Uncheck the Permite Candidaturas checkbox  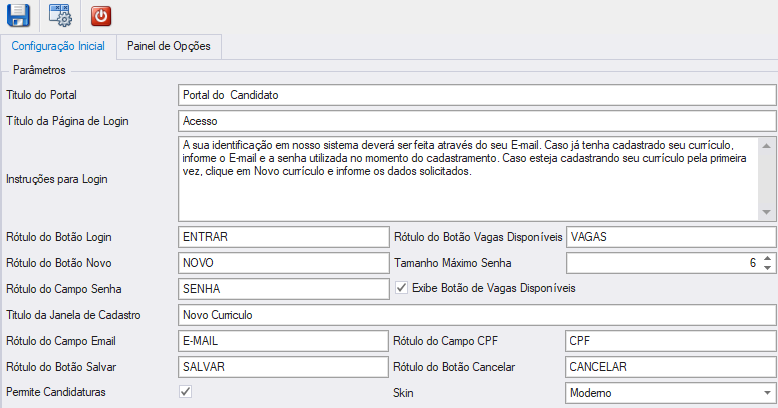coord(186,392)
